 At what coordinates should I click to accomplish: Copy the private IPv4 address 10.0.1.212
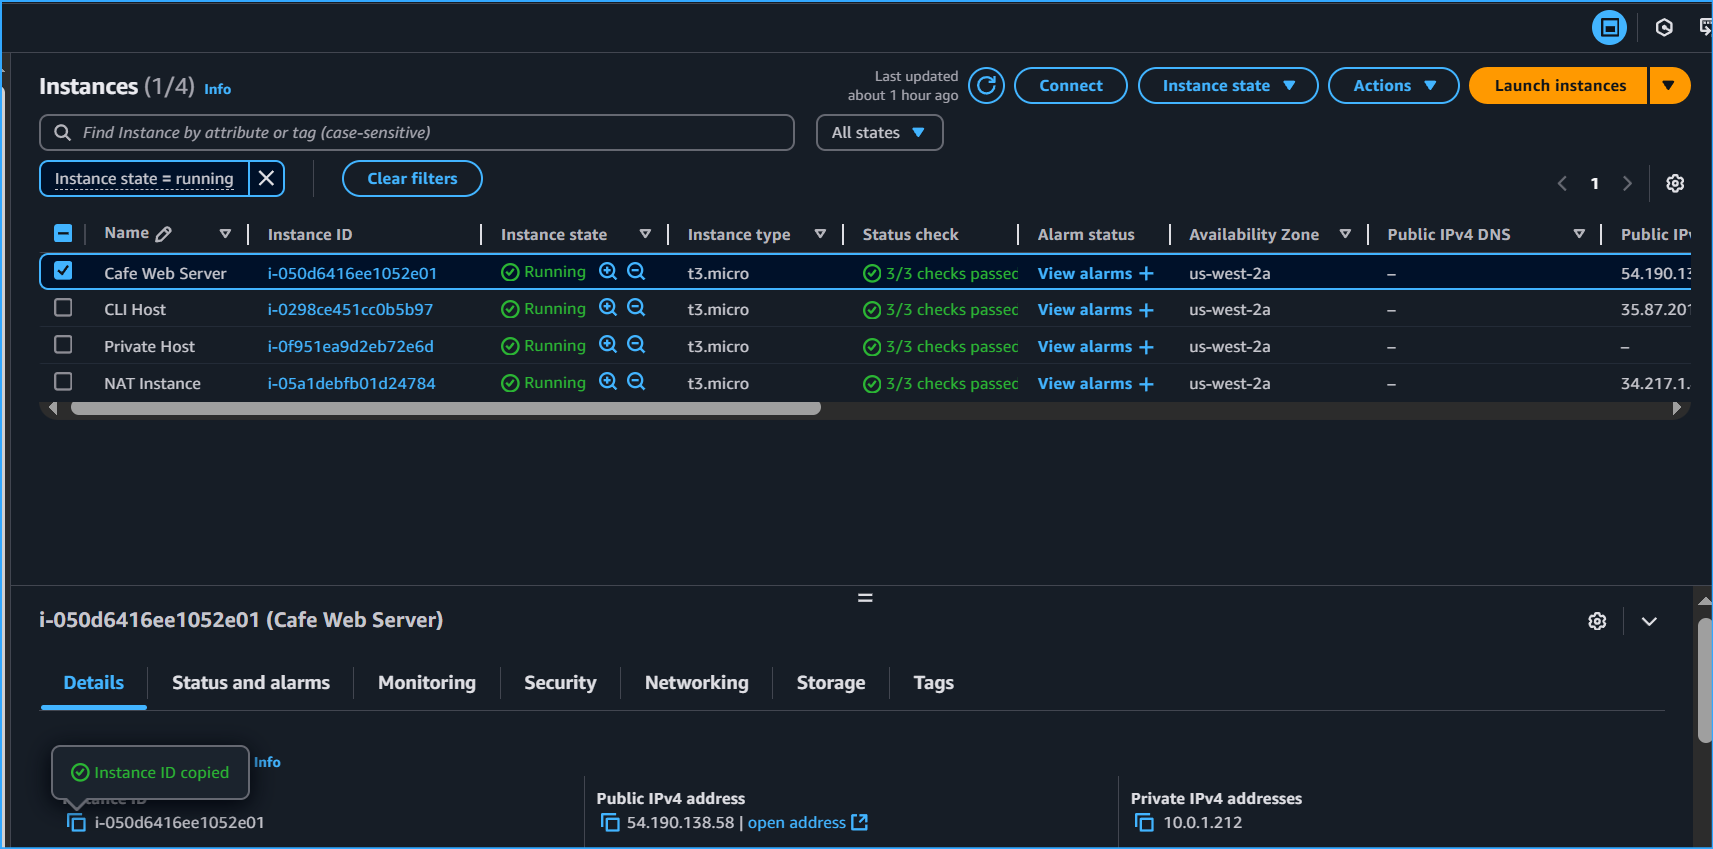click(1144, 822)
